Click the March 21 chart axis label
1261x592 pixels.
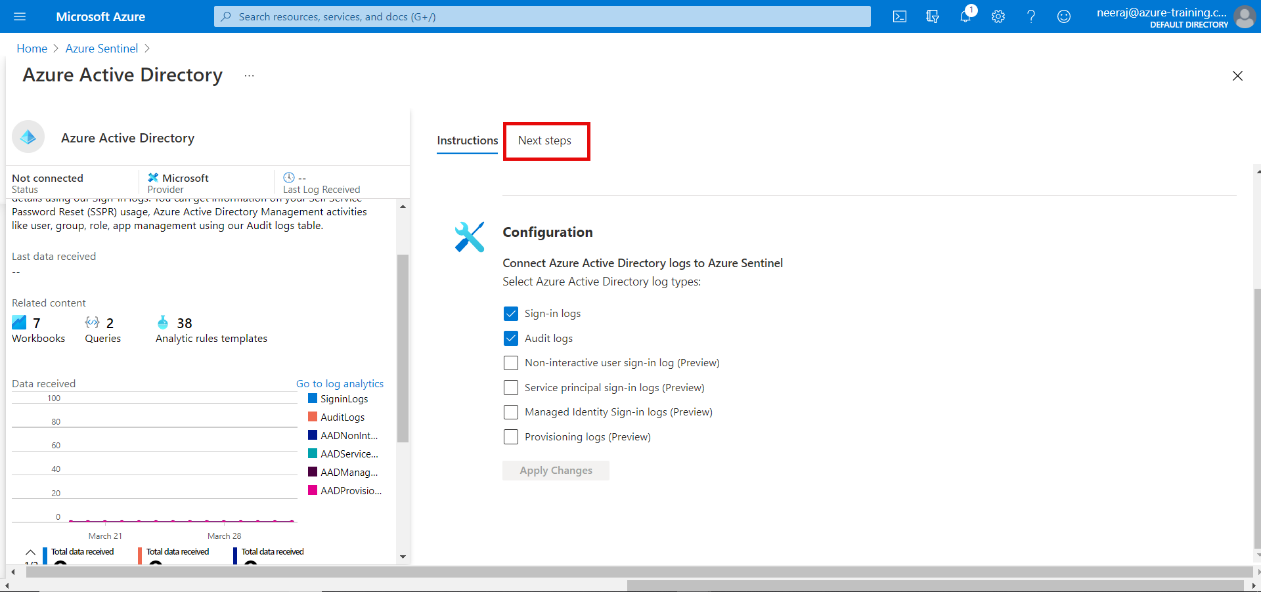click(107, 536)
